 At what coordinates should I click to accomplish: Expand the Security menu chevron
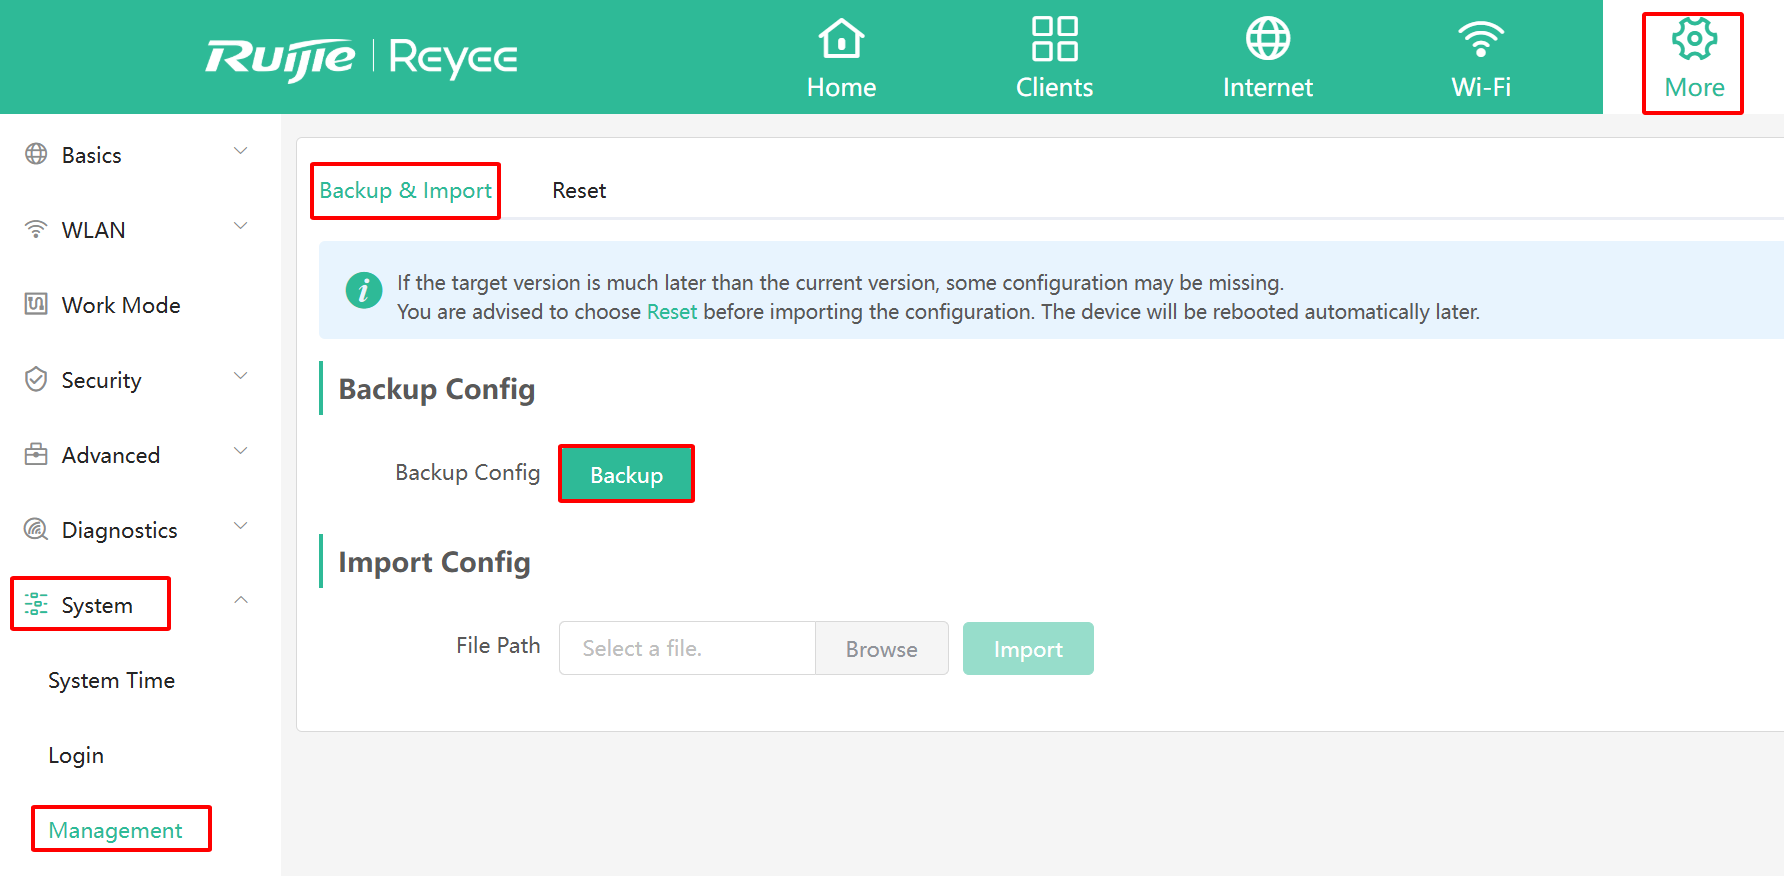coord(240,376)
